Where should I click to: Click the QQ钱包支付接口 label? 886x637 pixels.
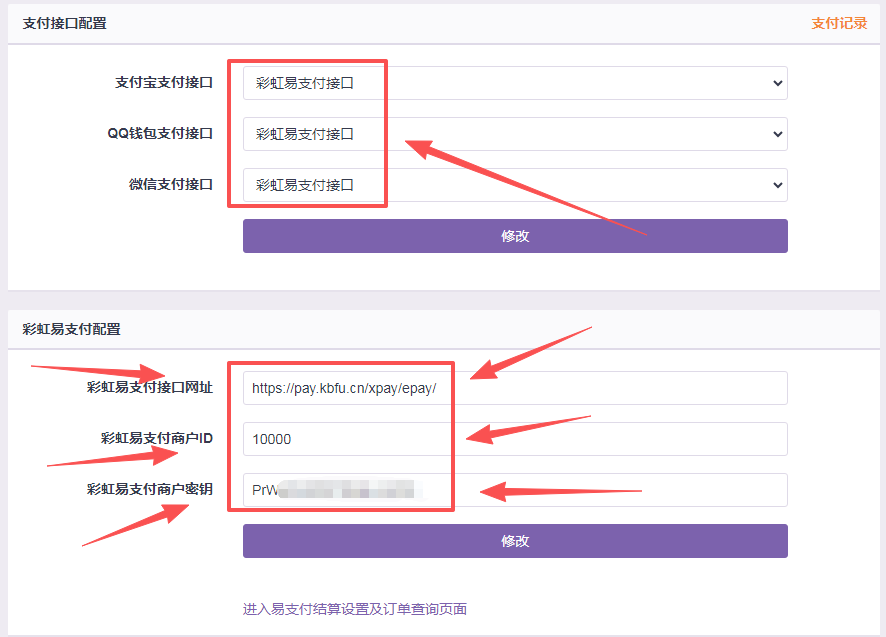tap(160, 134)
